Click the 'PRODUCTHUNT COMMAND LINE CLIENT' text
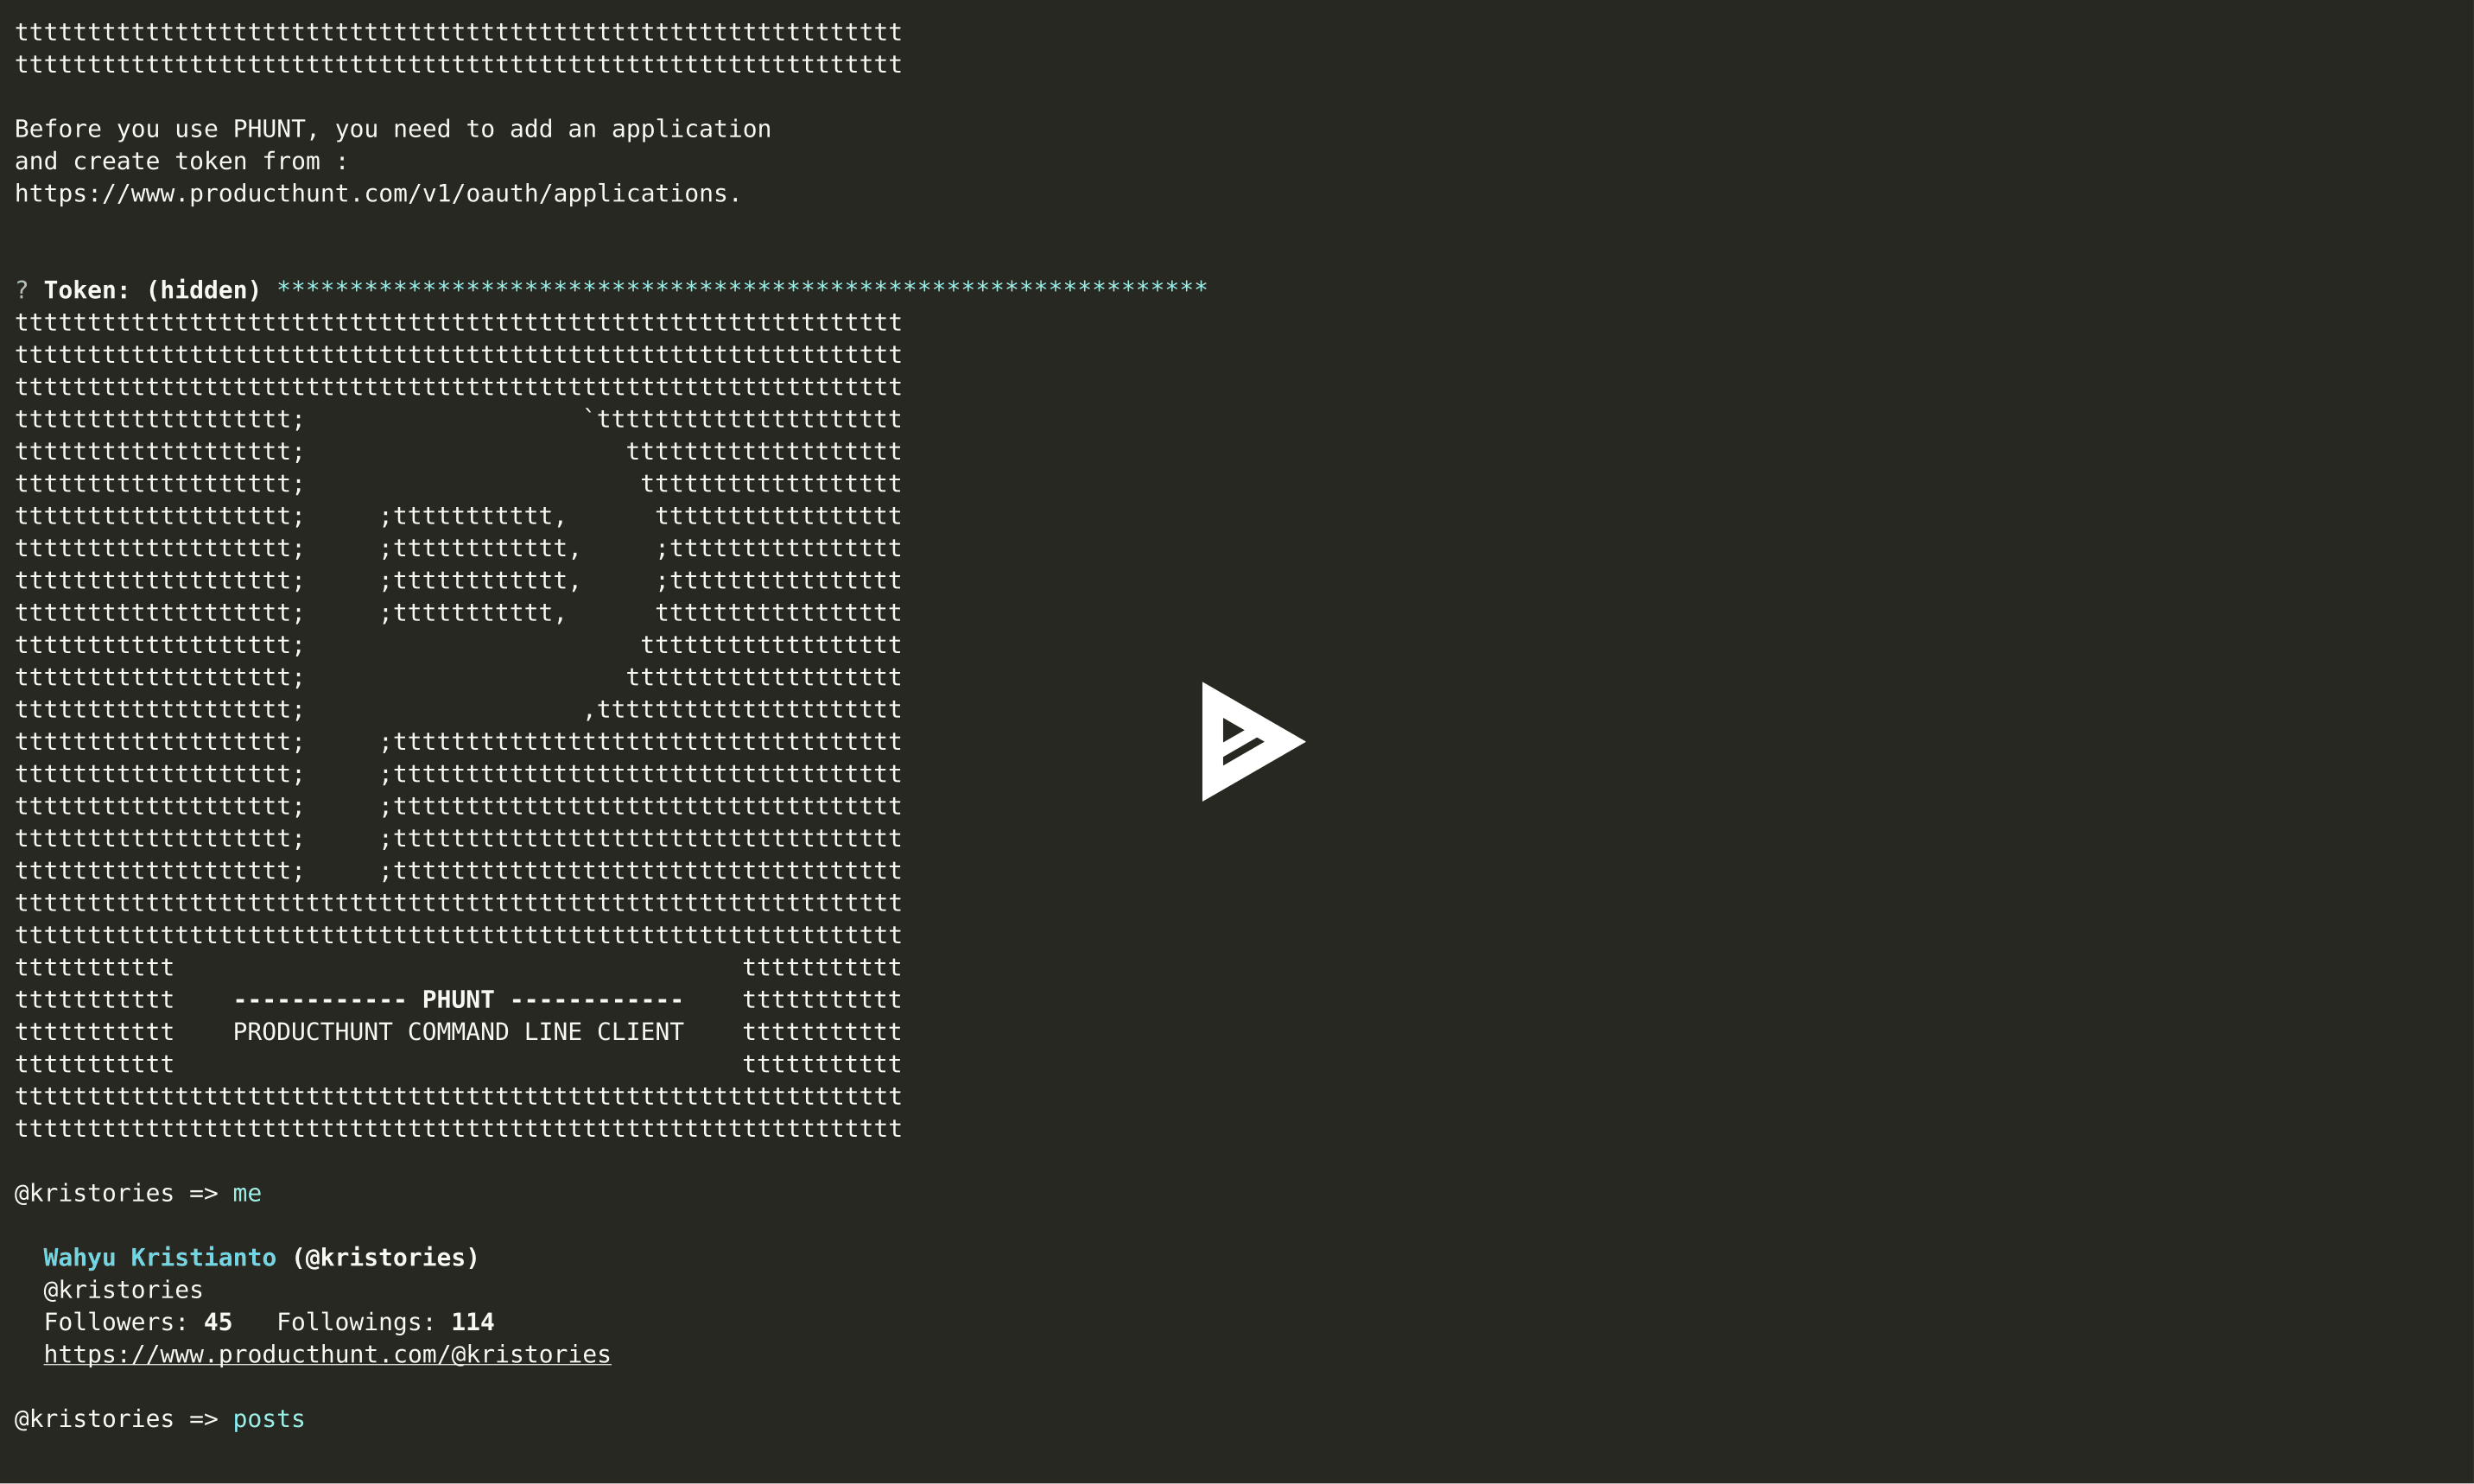The width and height of the screenshot is (2474, 1484). tap(458, 1031)
